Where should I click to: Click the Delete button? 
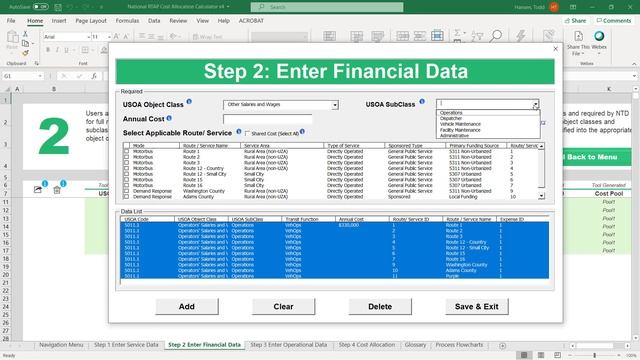click(380, 307)
